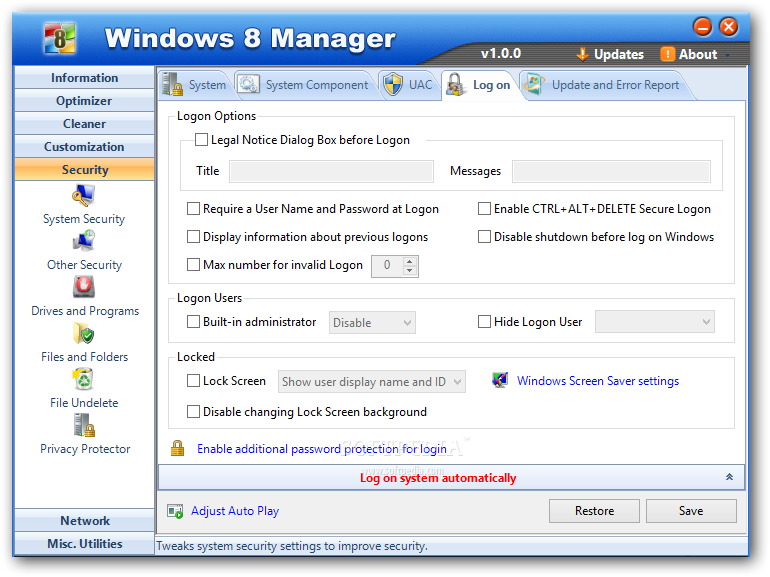Open File Undelete recycle bin icon
Image resolution: width=770 pixels, height=577 pixels.
(x=83, y=379)
